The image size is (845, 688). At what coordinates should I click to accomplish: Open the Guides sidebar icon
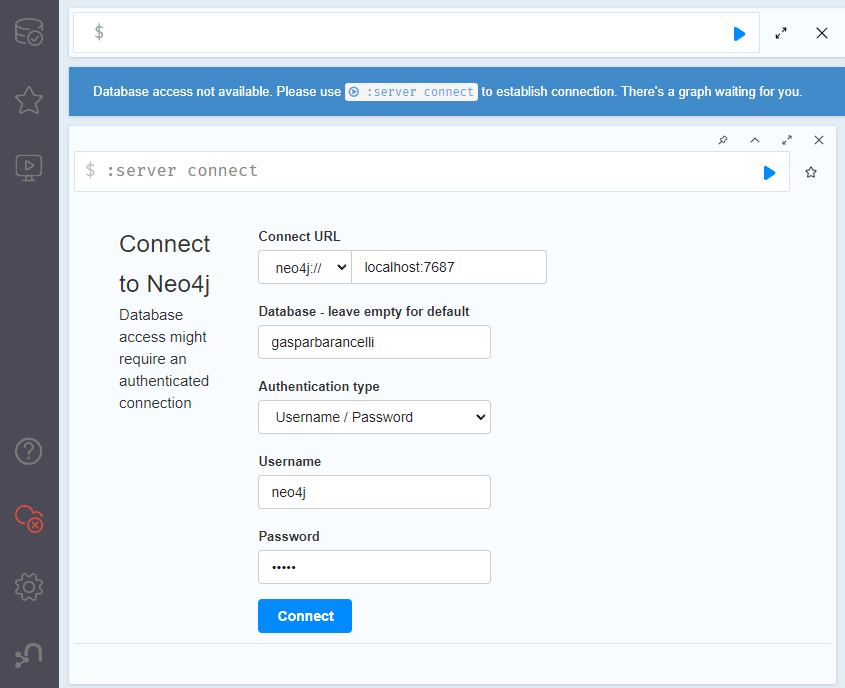(29, 168)
